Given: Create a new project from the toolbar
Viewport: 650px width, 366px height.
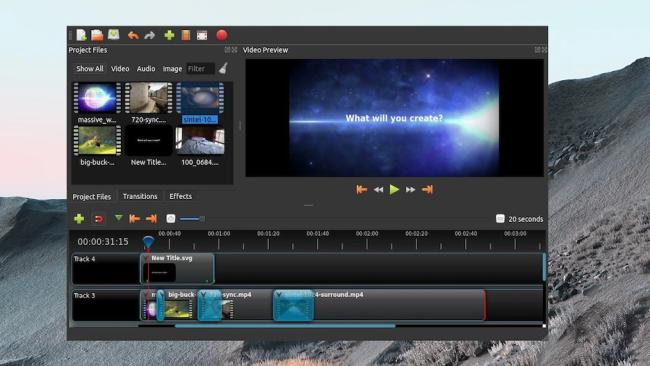Looking at the screenshot, I should coord(81,35).
